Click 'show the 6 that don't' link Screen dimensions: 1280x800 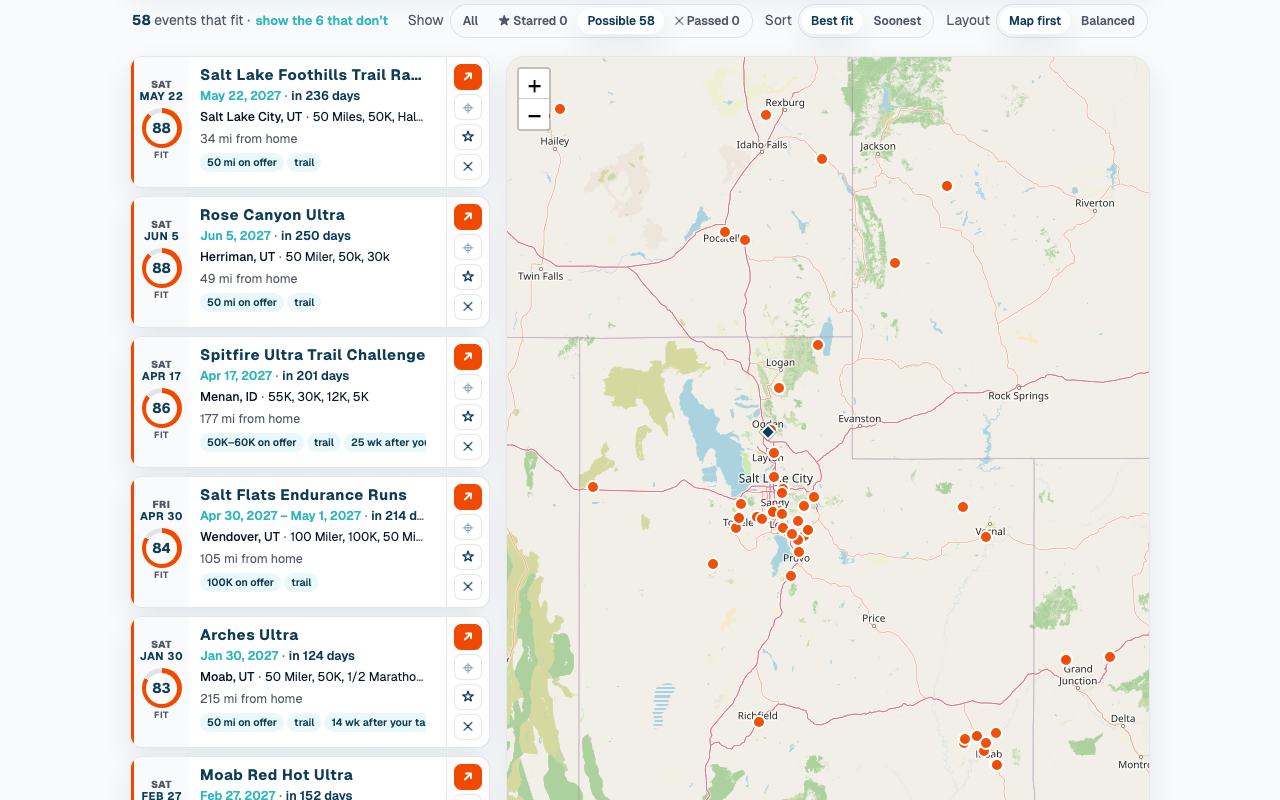322,20
